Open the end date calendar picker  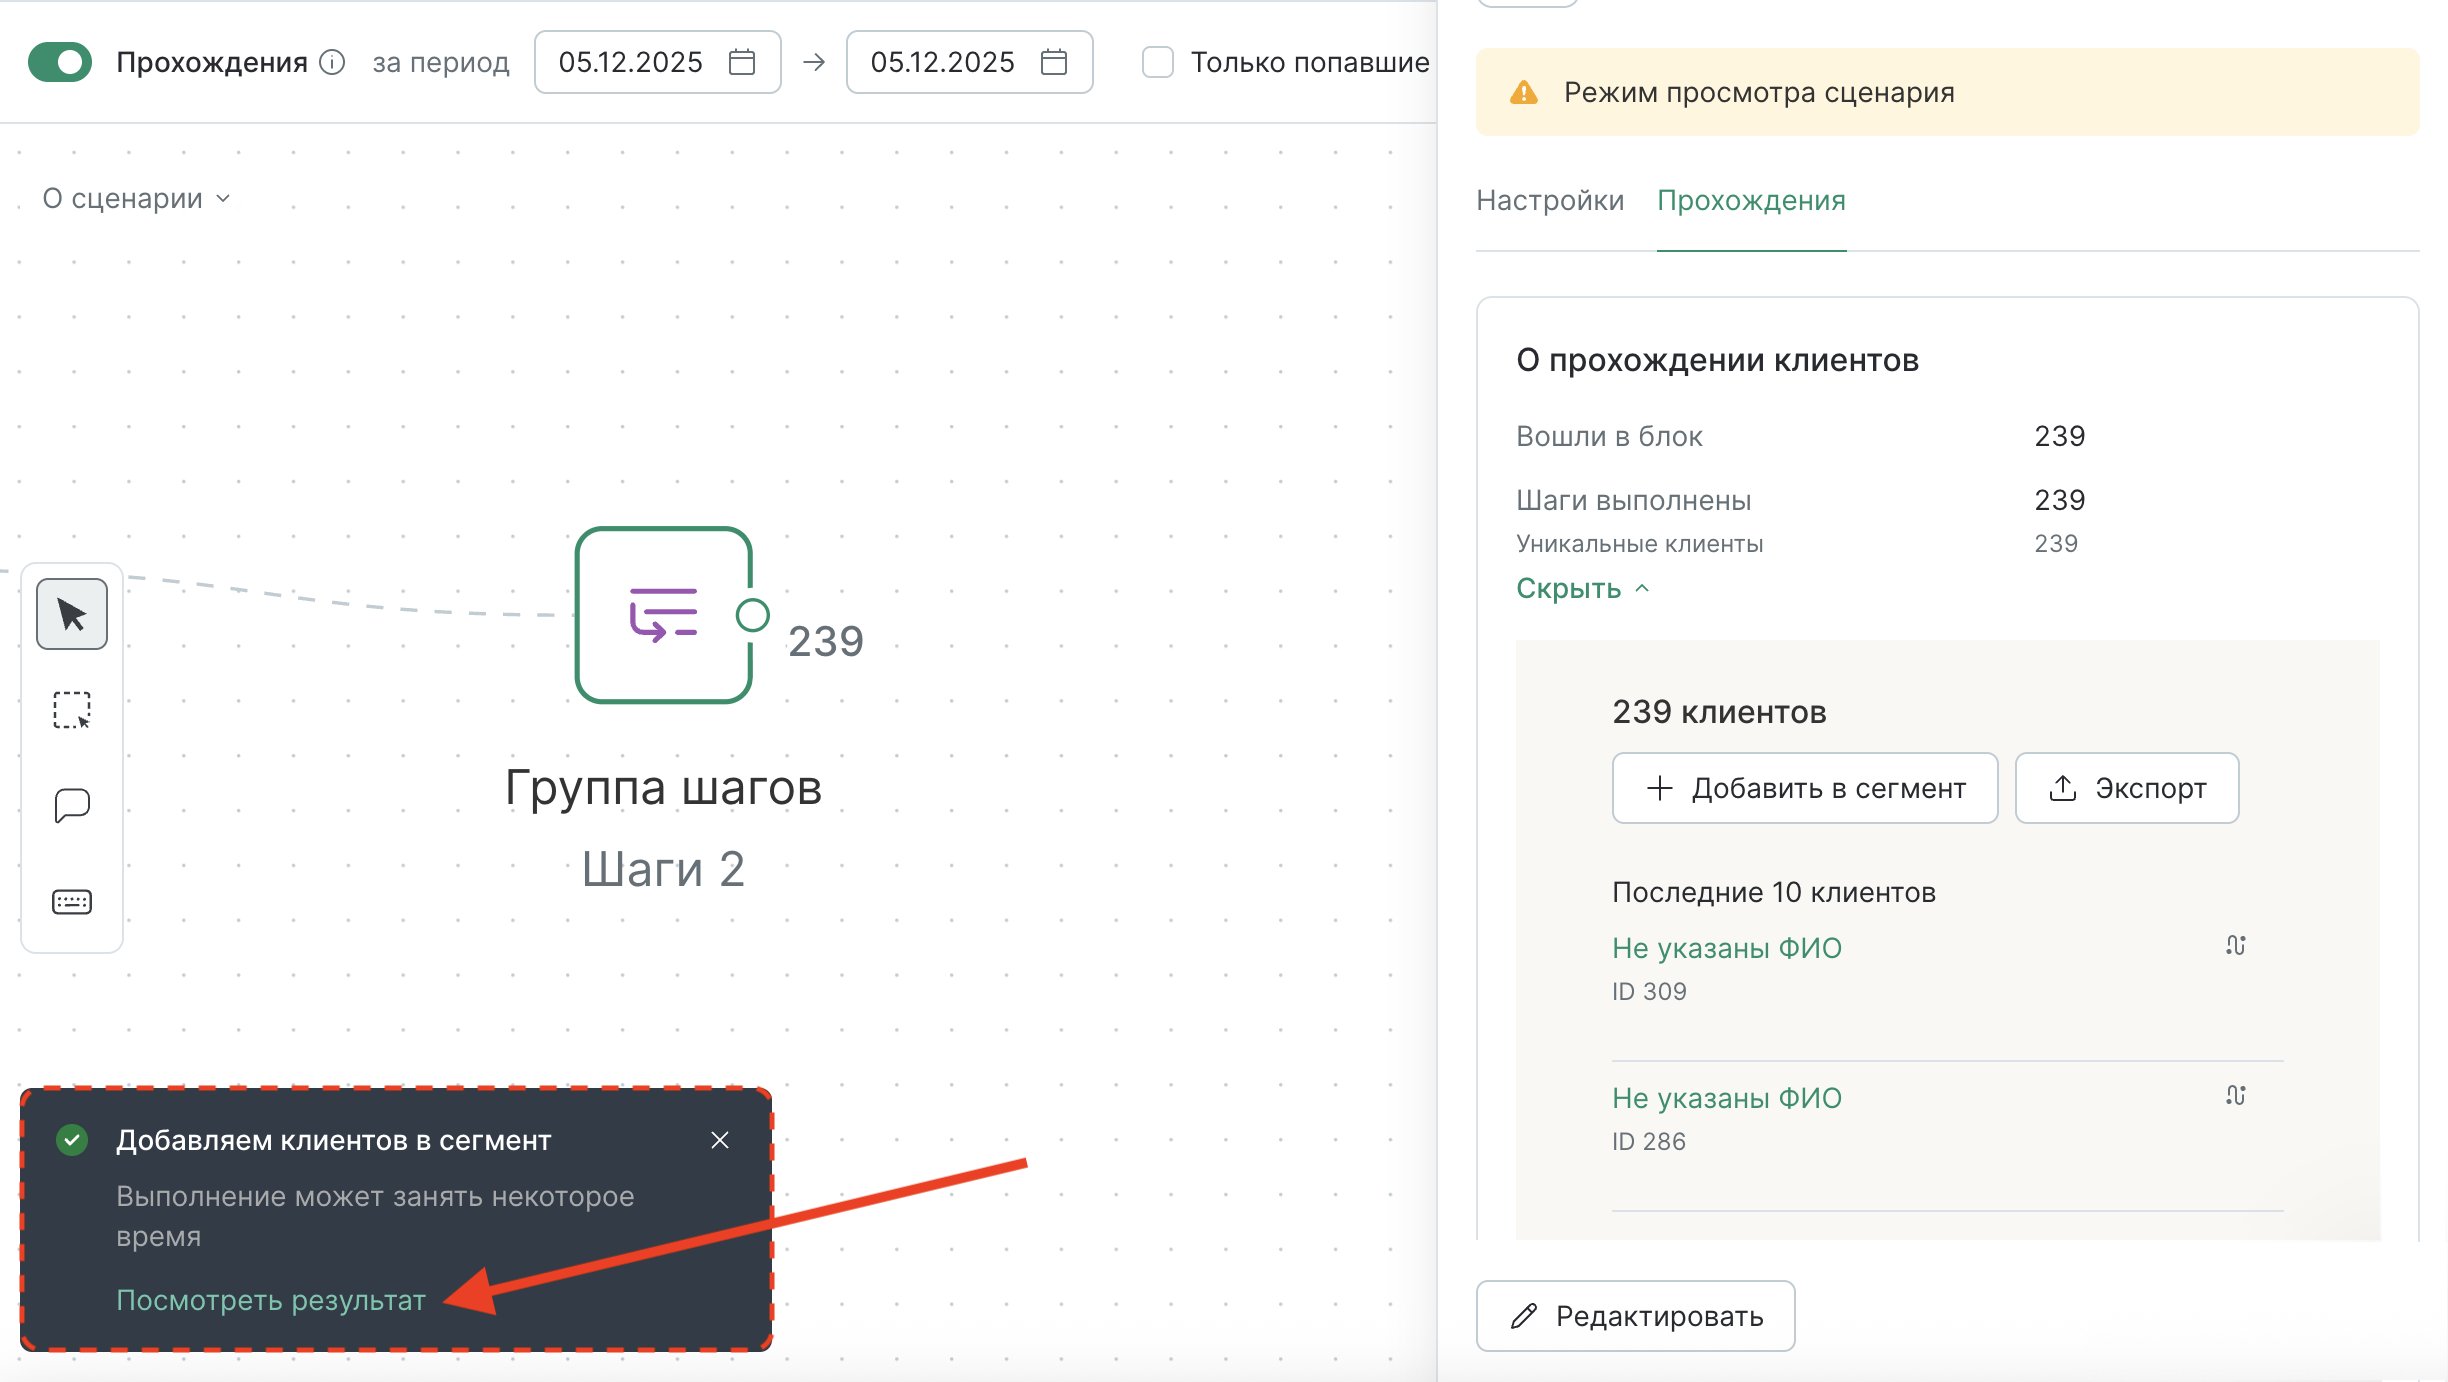[x=1053, y=62]
